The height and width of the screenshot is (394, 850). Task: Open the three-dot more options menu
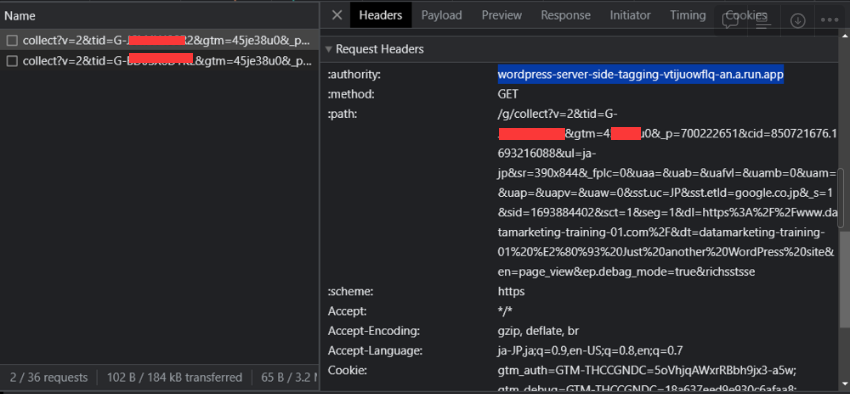point(829,20)
